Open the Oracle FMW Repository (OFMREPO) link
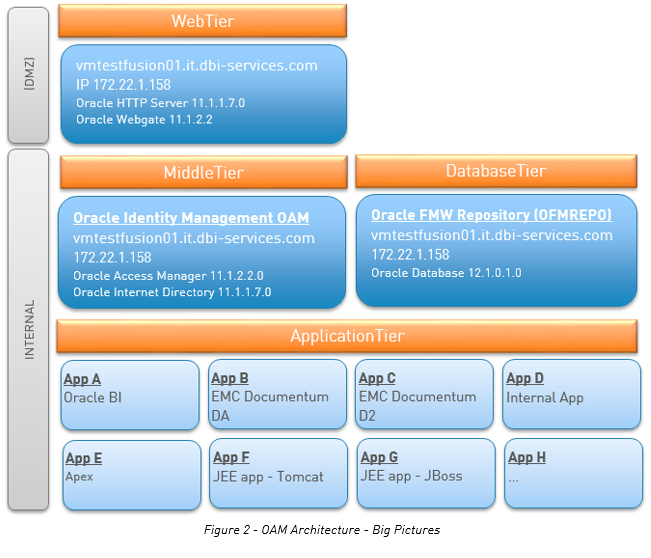Image resolution: width=651 pixels, height=558 pixels. [x=491, y=215]
